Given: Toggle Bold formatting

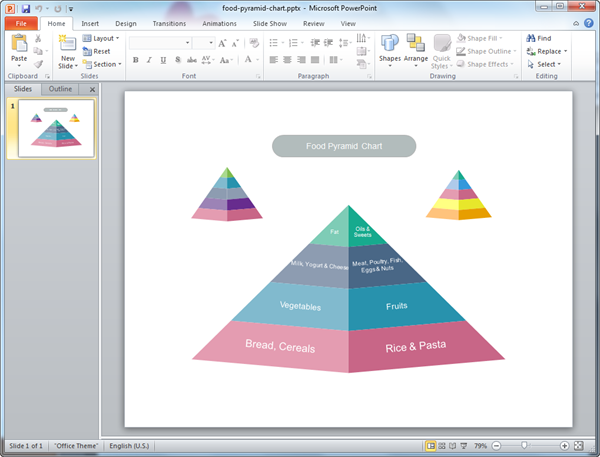Looking at the screenshot, I should tap(135, 60).
